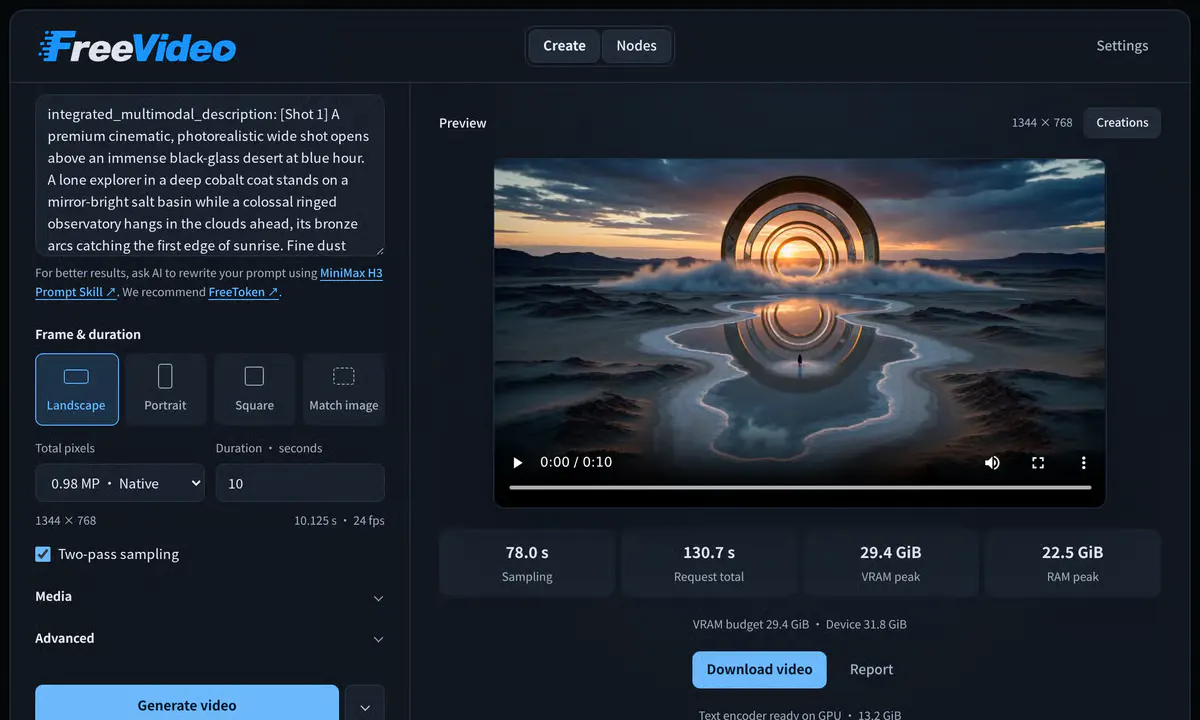The height and width of the screenshot is (720, 1200).
Task: Mute the video volume
Action: click(992, 462)
